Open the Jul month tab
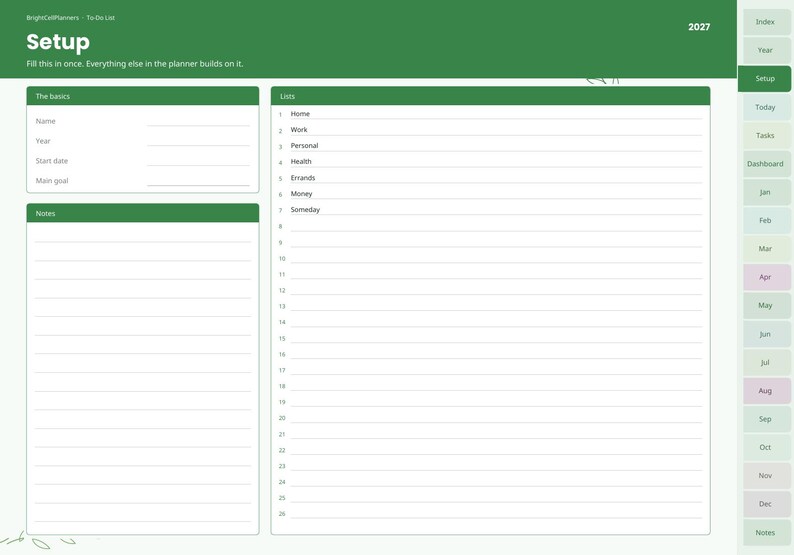Image resolution: width=794 pixels, height=555 pixels. point(765,362)
